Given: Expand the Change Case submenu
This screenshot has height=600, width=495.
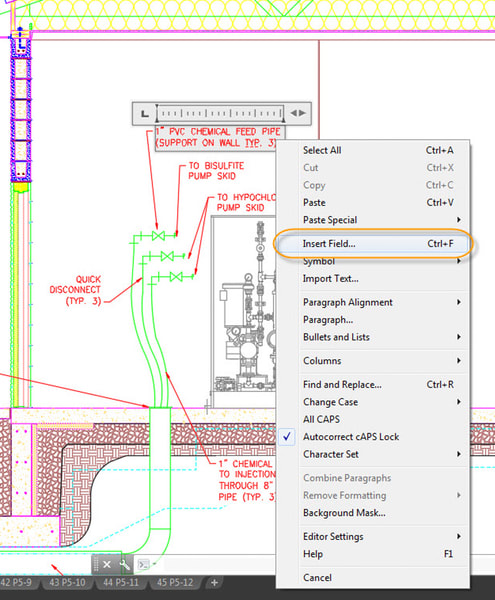Looking at the screenshot, I should click(x=373, y=402).
